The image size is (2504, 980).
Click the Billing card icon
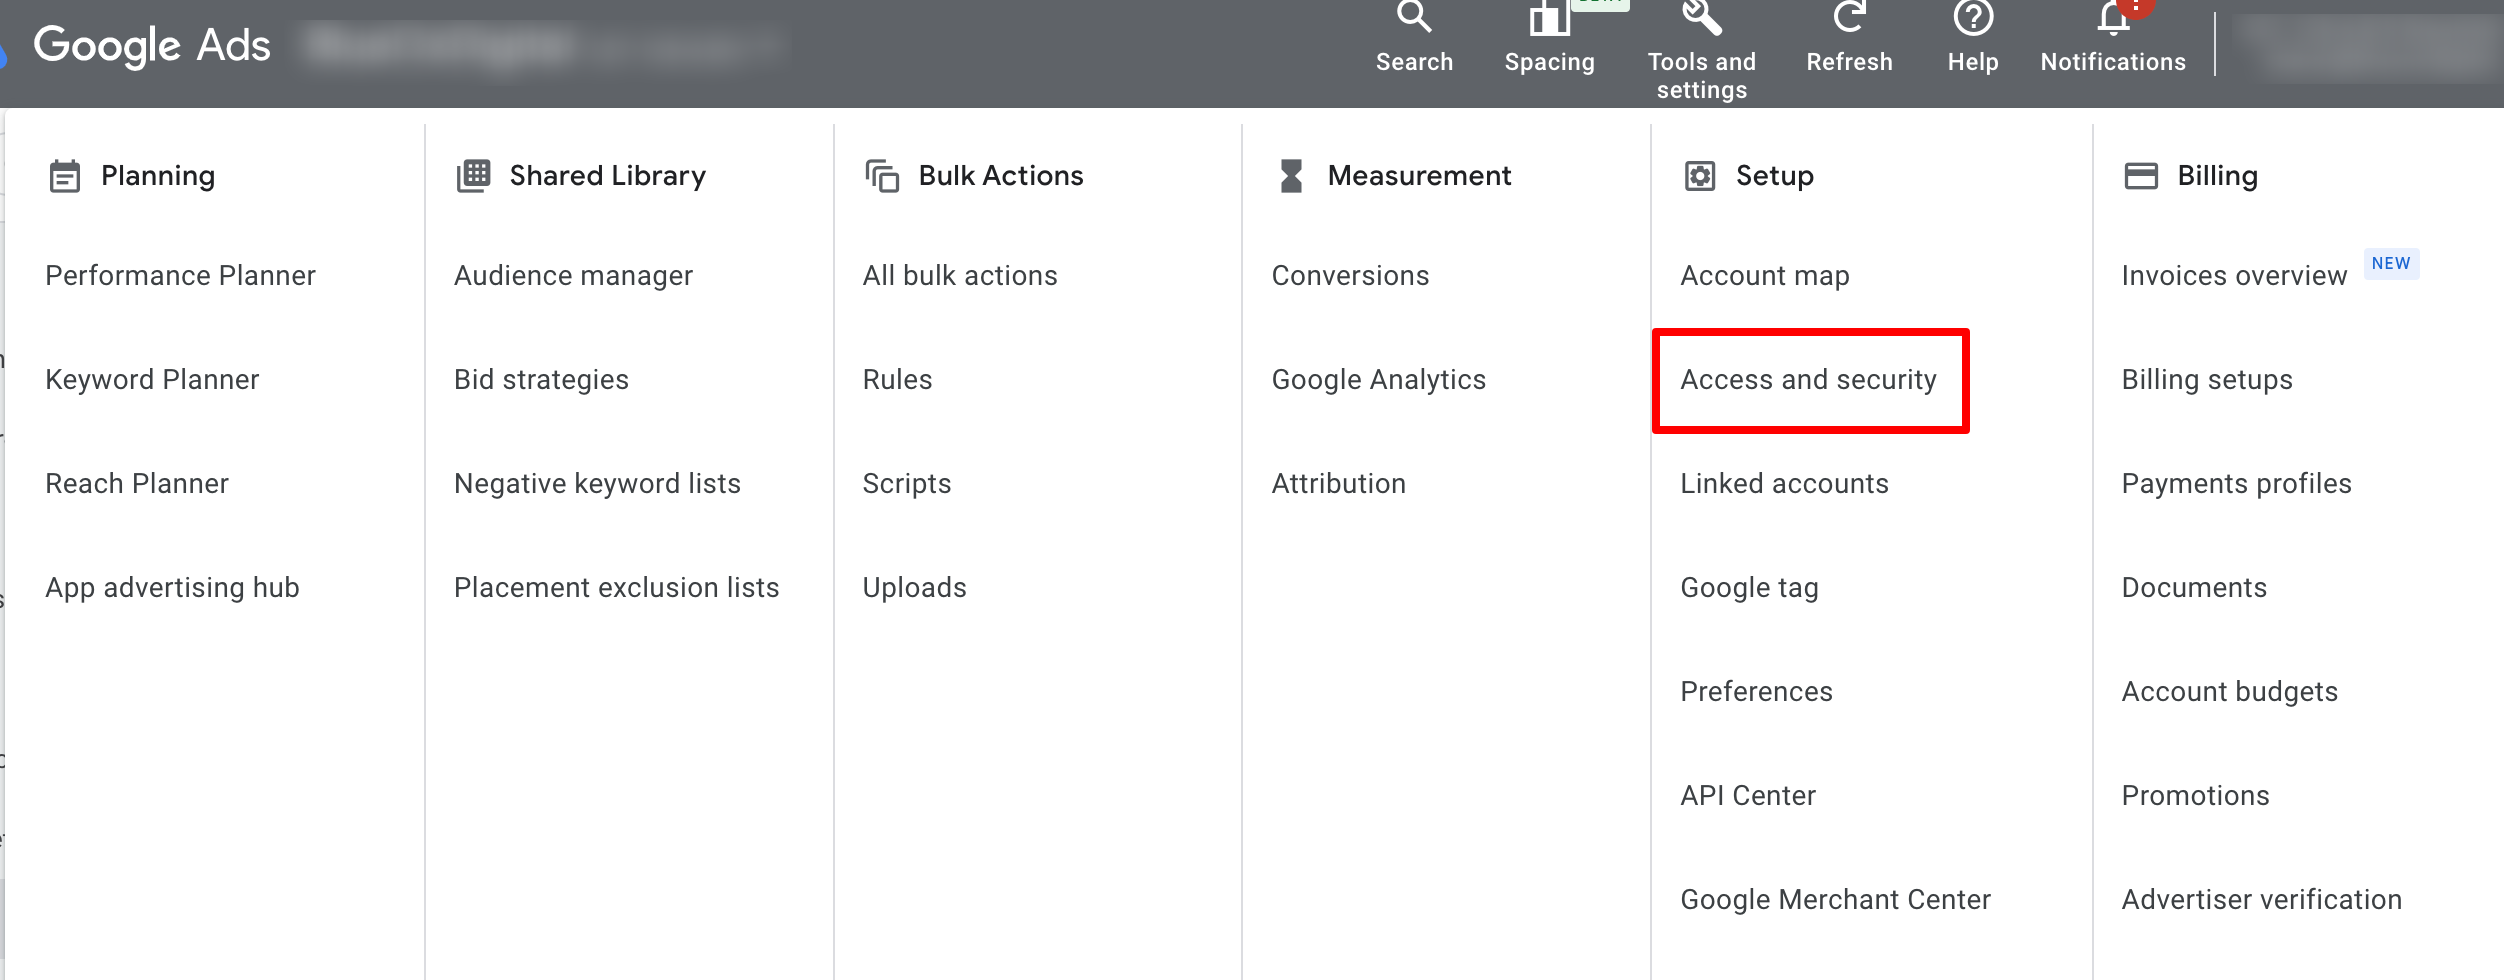[x=2141, y=176]
